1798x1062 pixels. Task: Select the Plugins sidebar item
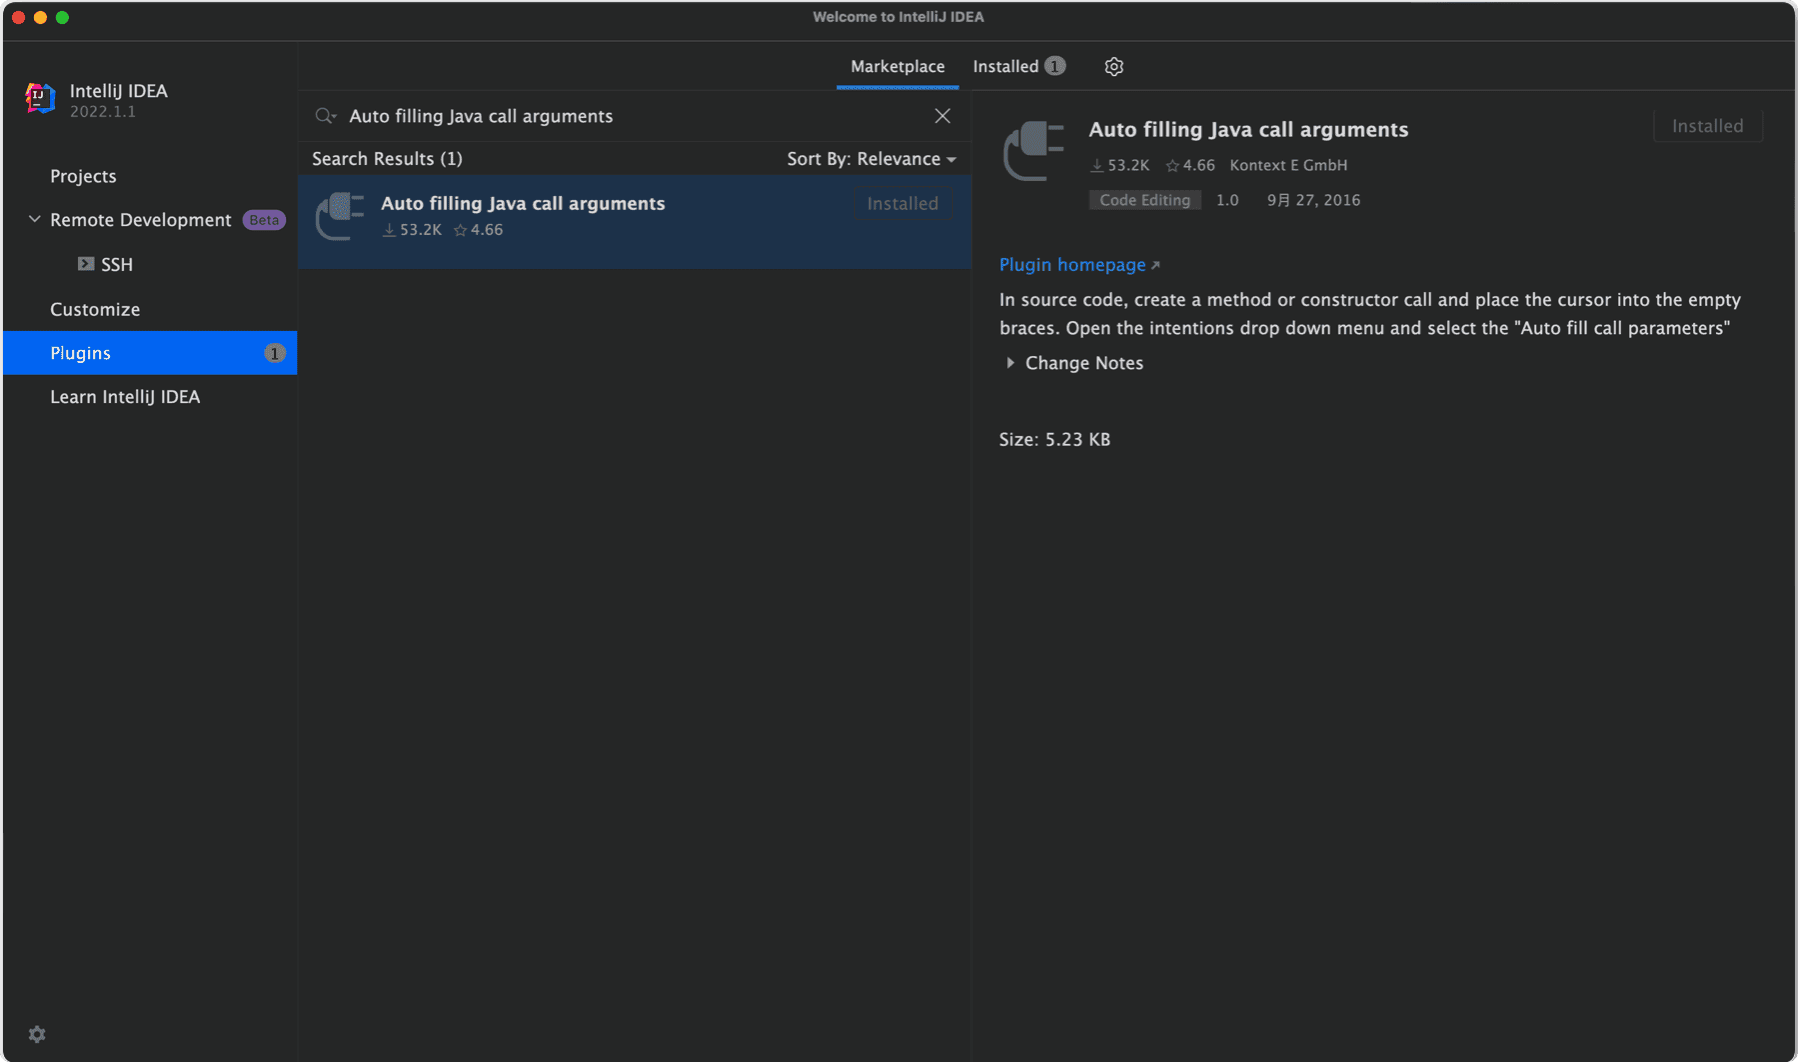pyautogui.click(x=150, y=353)
